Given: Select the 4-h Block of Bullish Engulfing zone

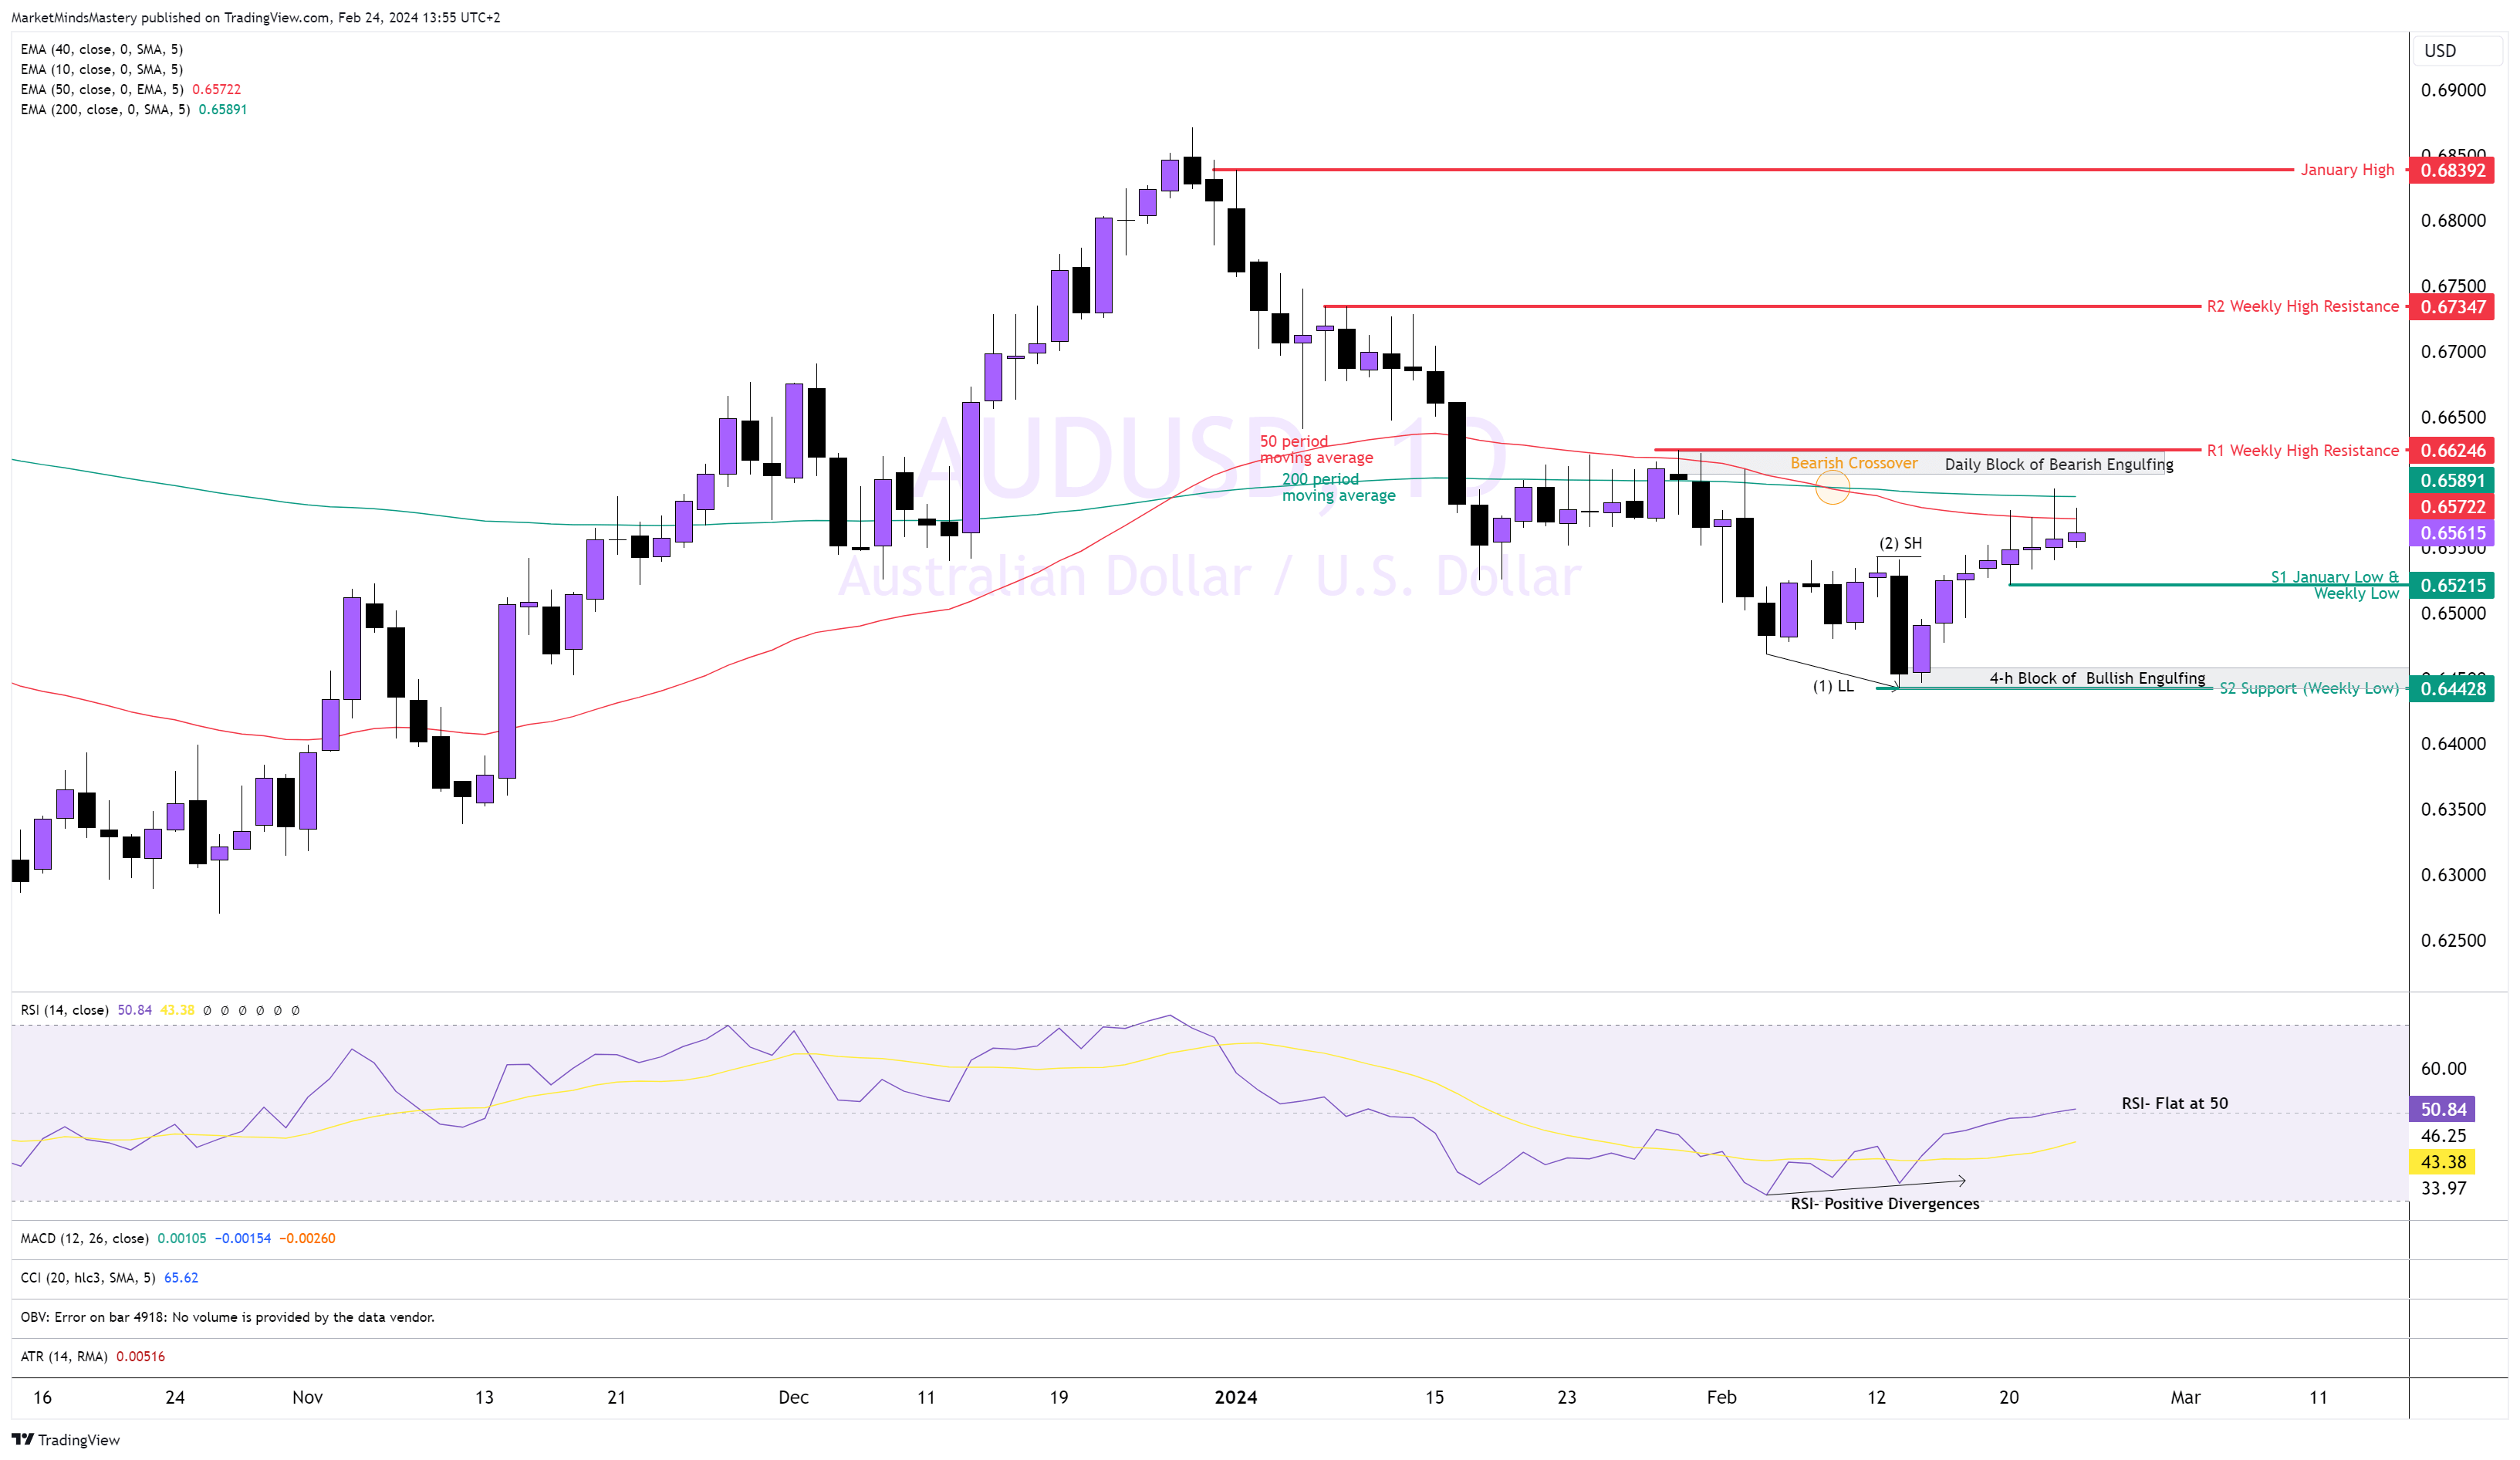Looking at the screenshot, I should [2096, 678].
